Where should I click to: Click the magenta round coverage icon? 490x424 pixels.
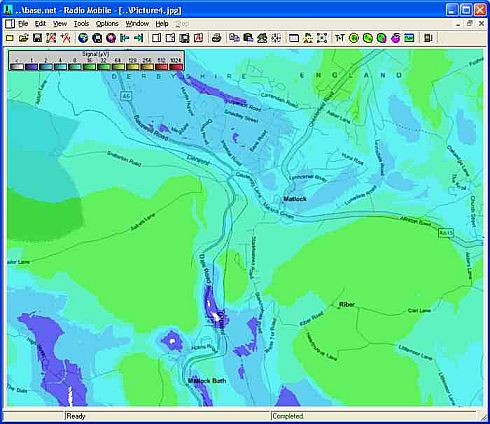coord(395,38)
